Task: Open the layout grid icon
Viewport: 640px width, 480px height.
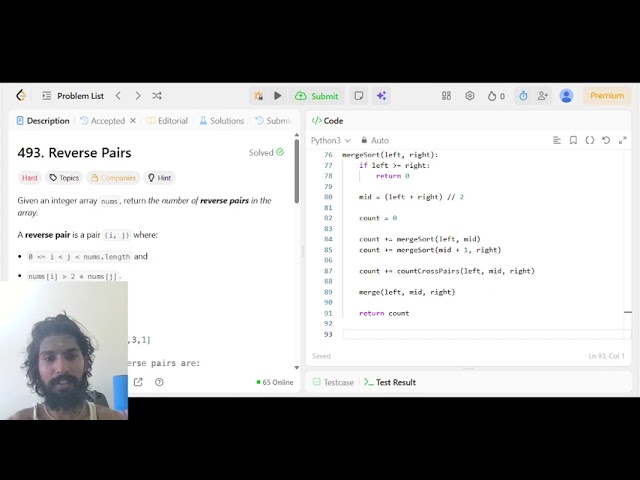Action: 447,96
